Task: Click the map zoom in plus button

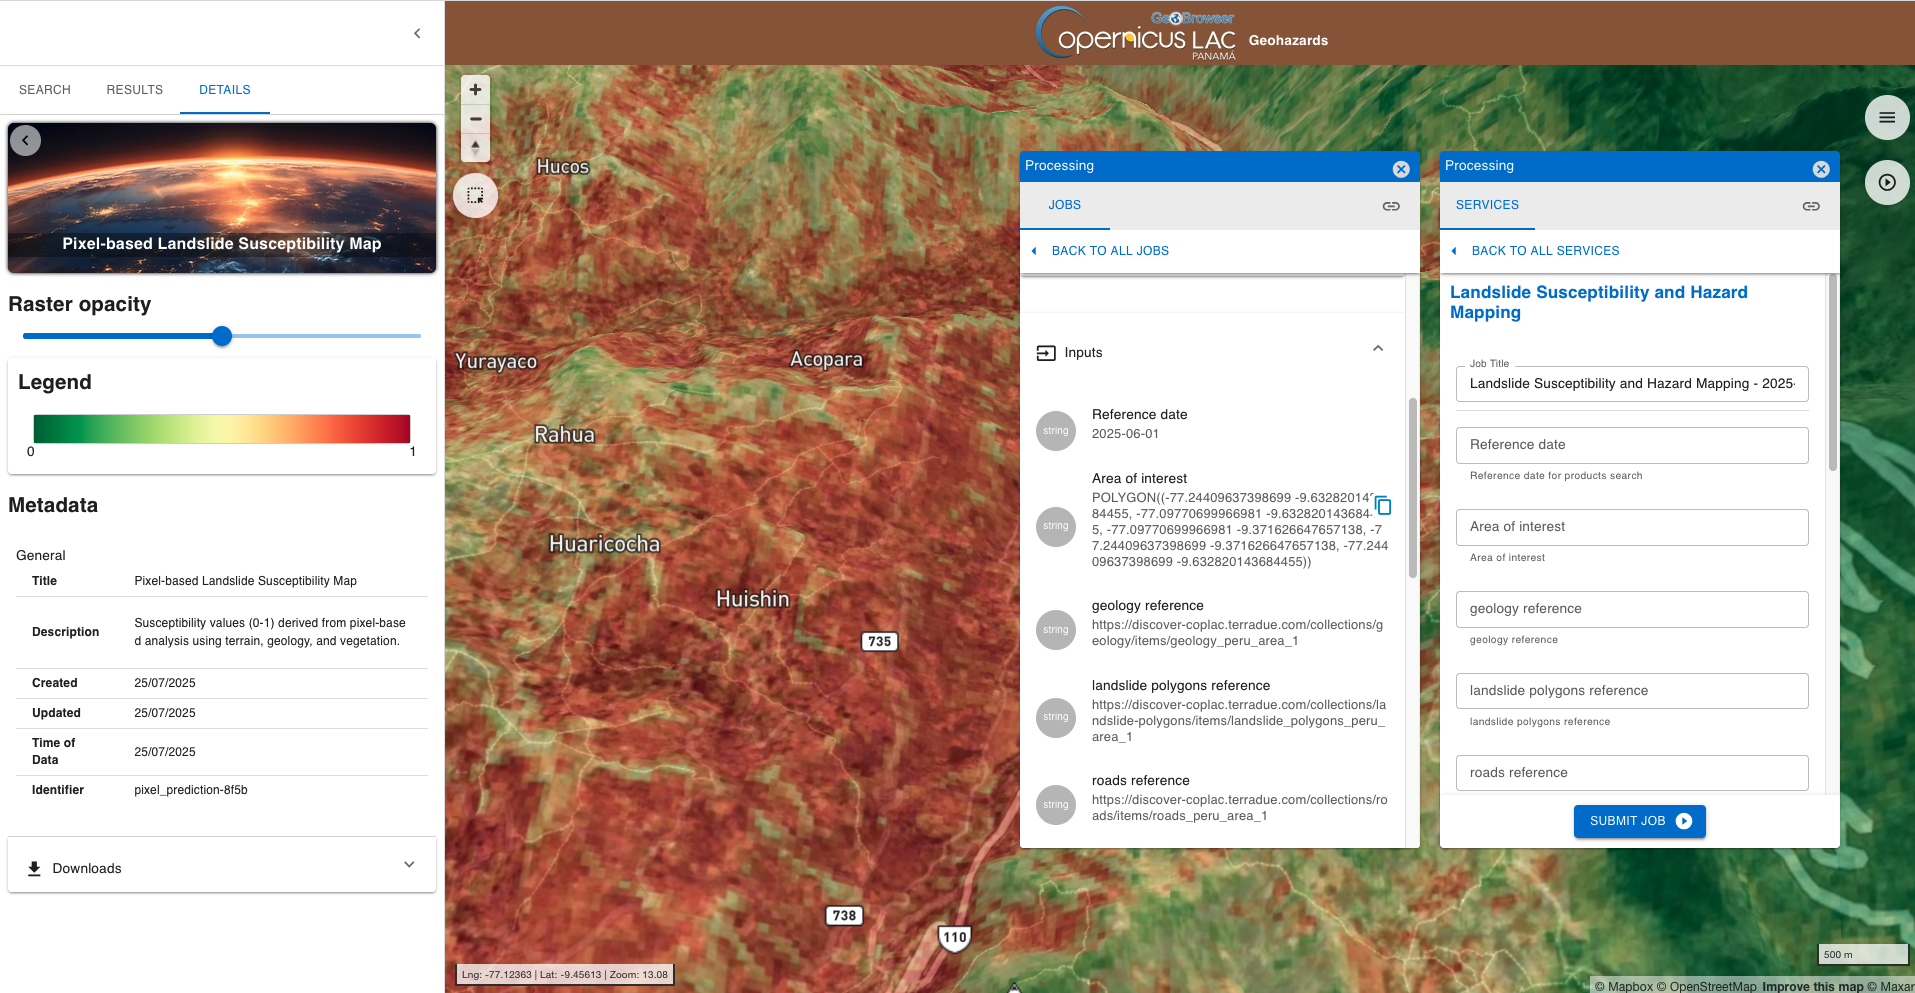Action: pyautogui.click(x=475, y=89)
